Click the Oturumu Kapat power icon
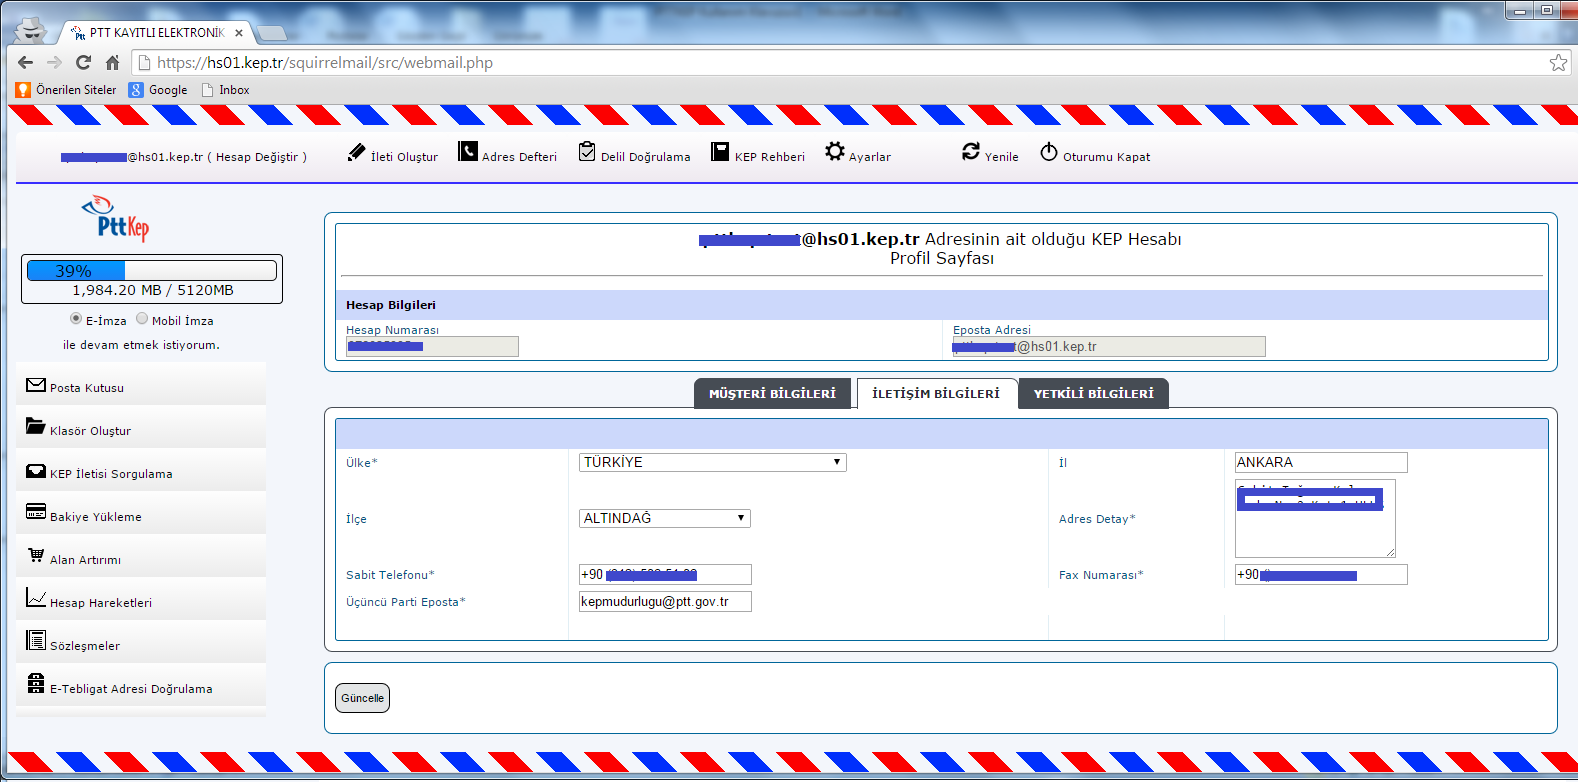The width and height of the screenshot is (1582, 782). pos(1049,151)
